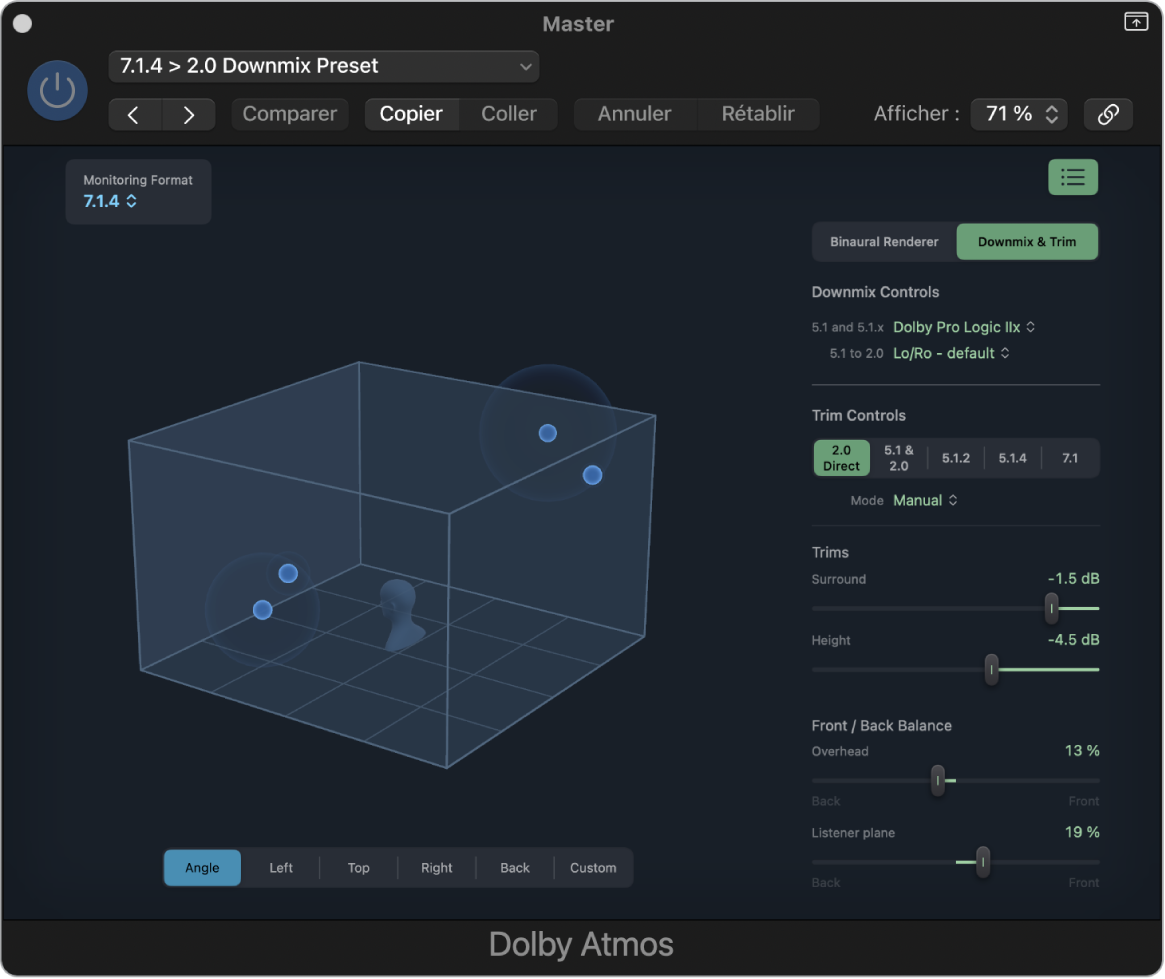This screenshot has height=979, width=1165.
Task: Click the Comparer button
Action: tap(290, 114)
